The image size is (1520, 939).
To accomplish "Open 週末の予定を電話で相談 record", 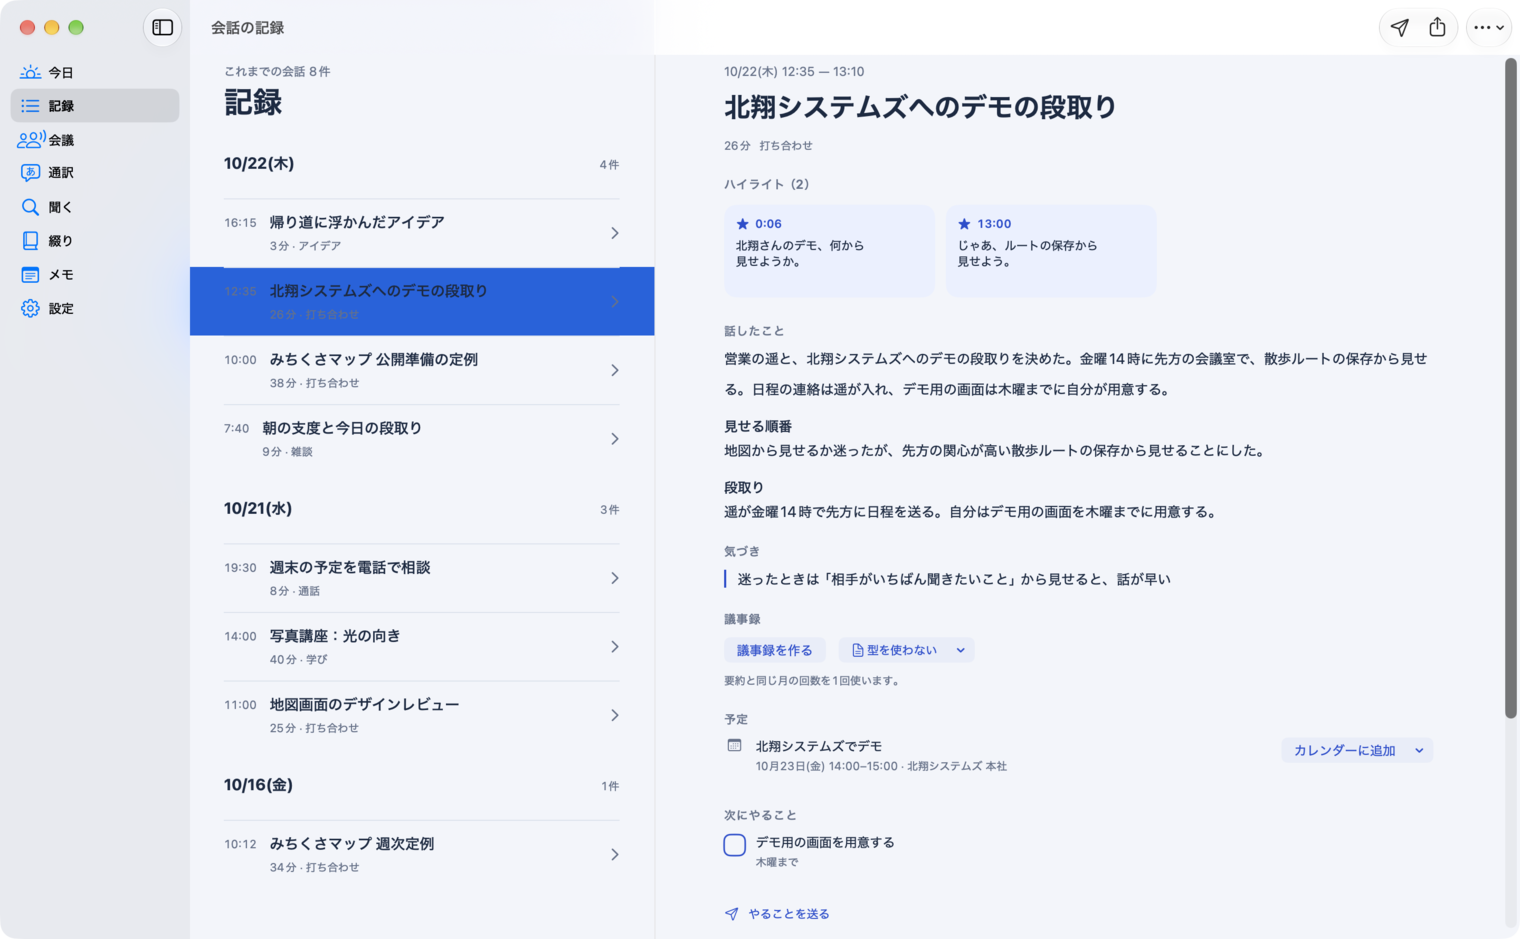I will pyautogui.click(x=422, y=578).
